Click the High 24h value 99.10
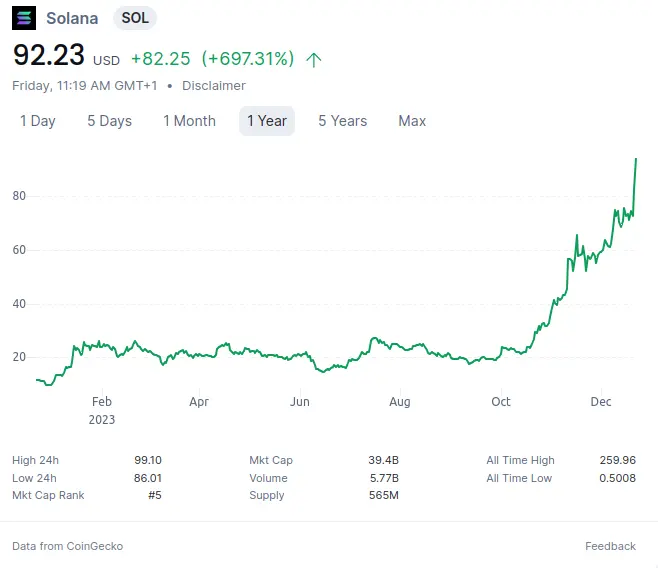The height and width of the screenshot is (568, 658). (148, 460)
